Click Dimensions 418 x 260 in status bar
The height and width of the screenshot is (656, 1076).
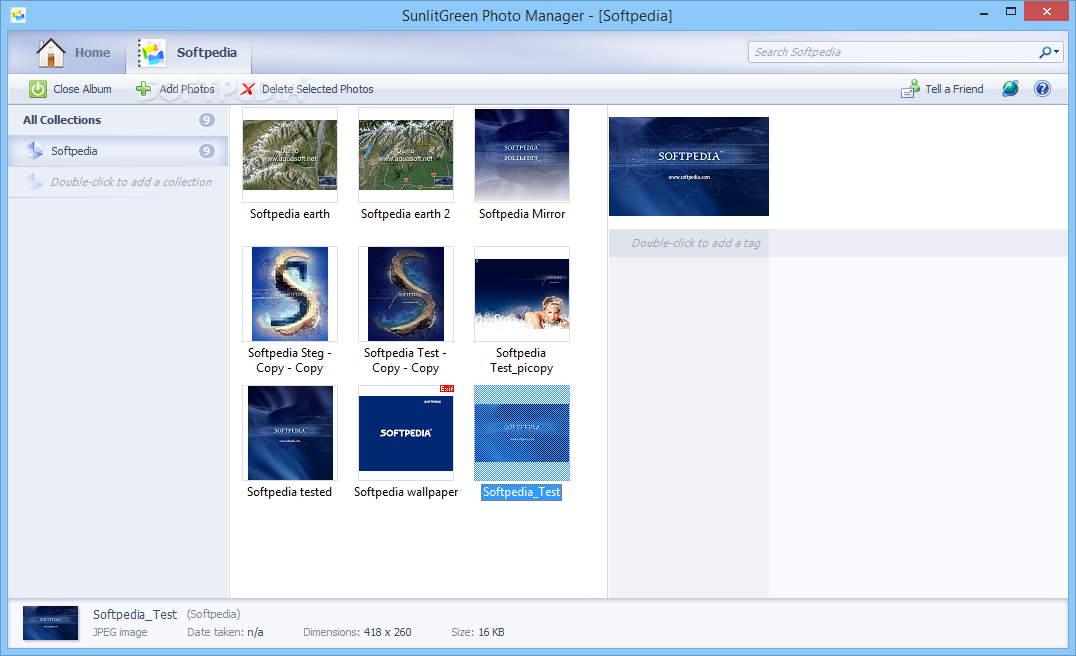pyautogui.click(x=358, y=633)
